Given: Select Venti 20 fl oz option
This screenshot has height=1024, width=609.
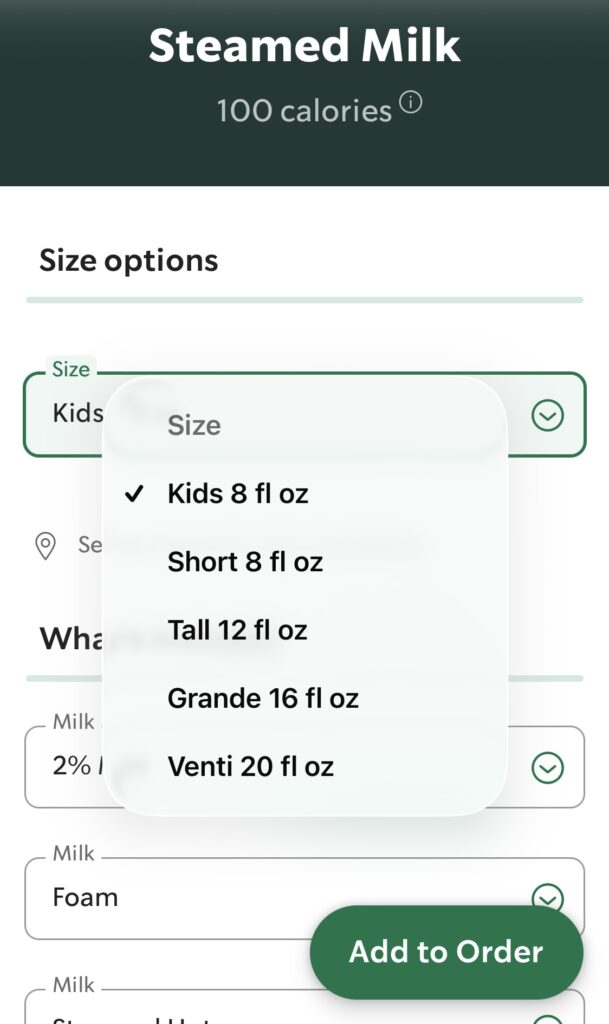Looking at the screenshot, I should (250, 767).
